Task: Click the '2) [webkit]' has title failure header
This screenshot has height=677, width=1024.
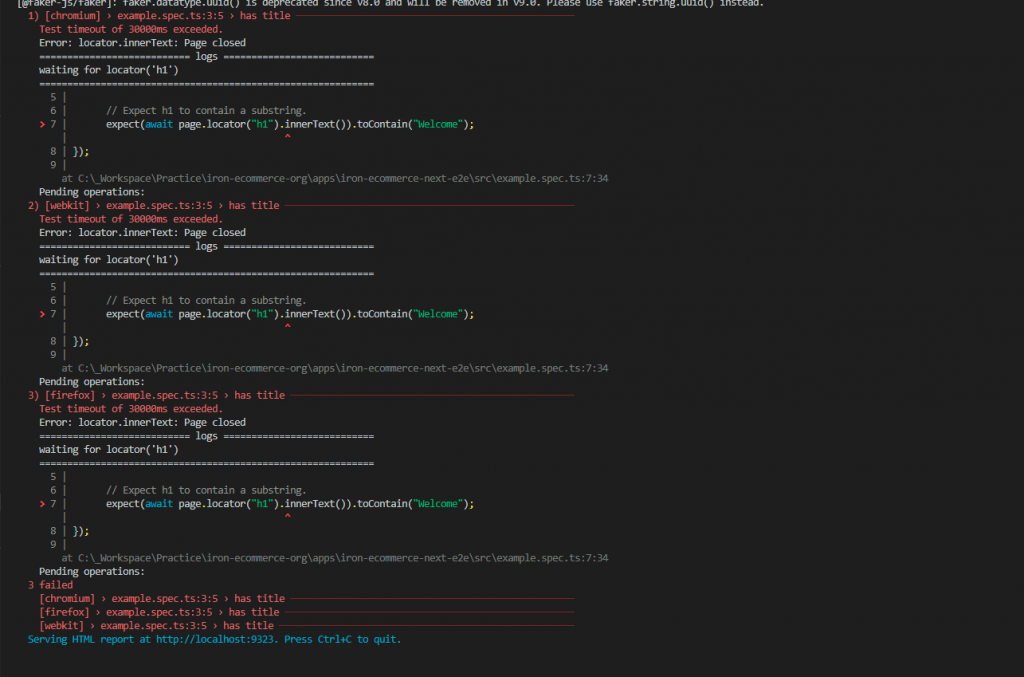Action: pos(153,206)
